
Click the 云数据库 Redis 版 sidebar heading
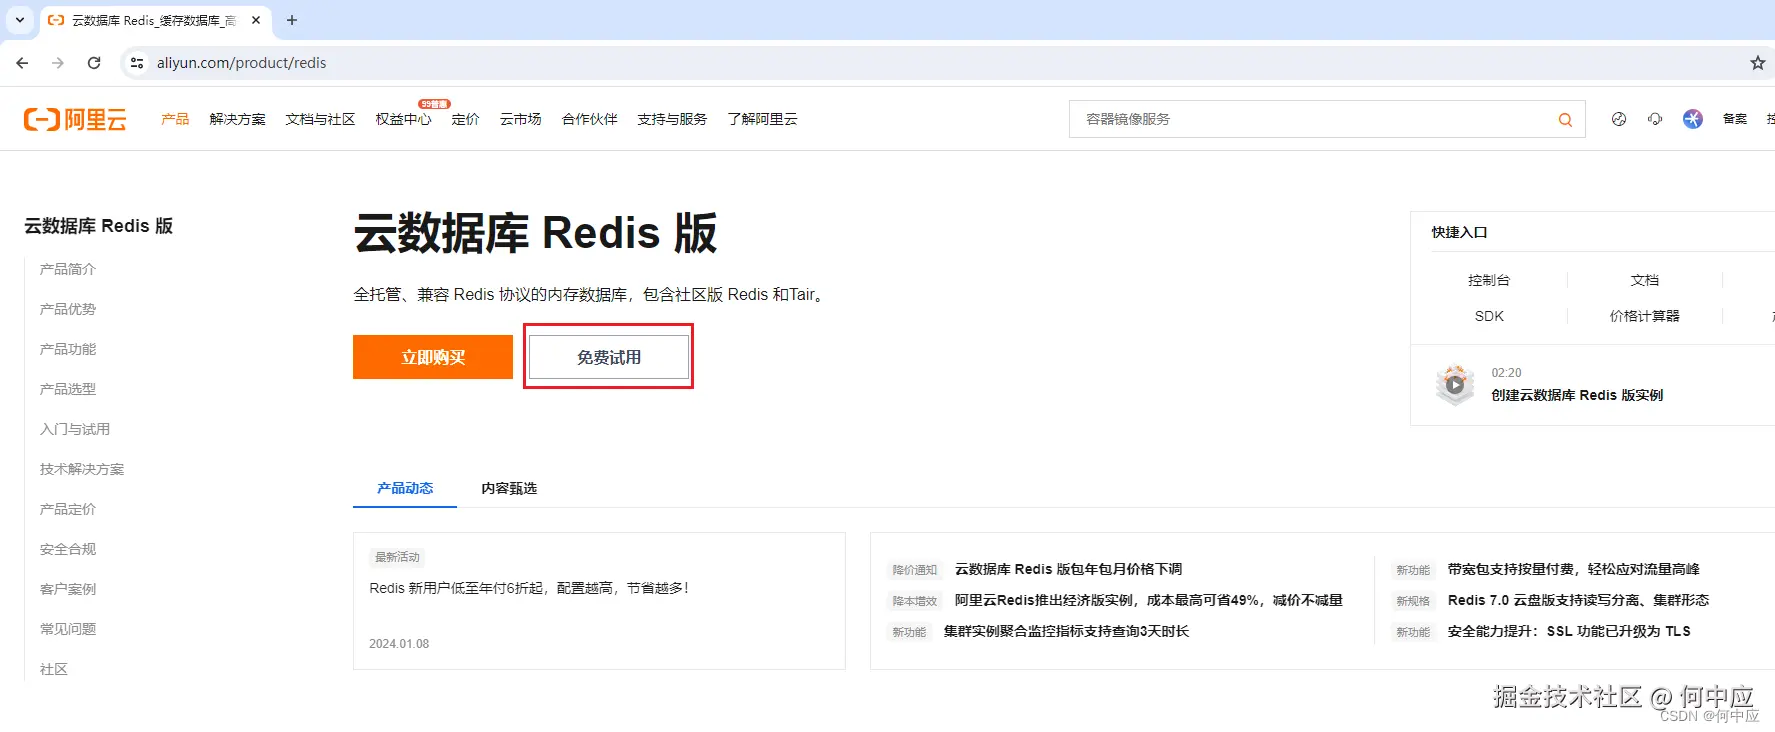(99, 226)
